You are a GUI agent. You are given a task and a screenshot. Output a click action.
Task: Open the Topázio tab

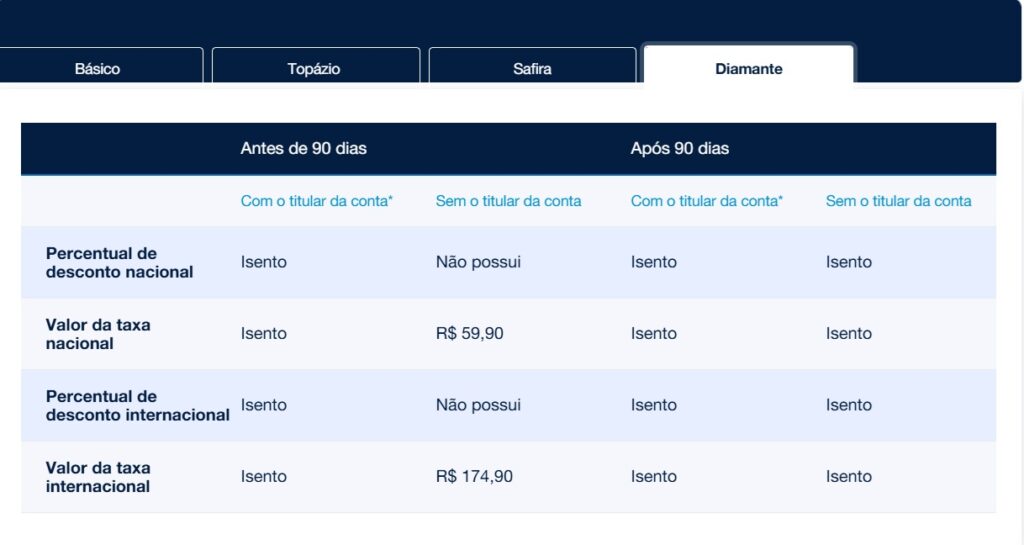click(x=314, y=69)
